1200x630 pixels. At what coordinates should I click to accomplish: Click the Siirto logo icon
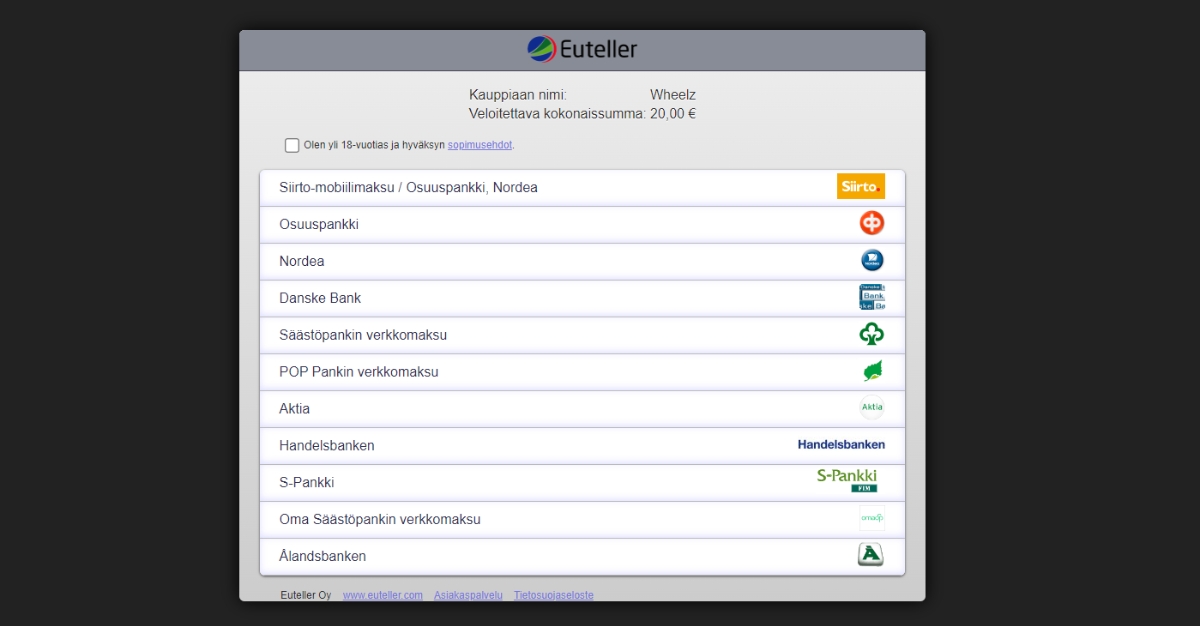coord(861,187)
